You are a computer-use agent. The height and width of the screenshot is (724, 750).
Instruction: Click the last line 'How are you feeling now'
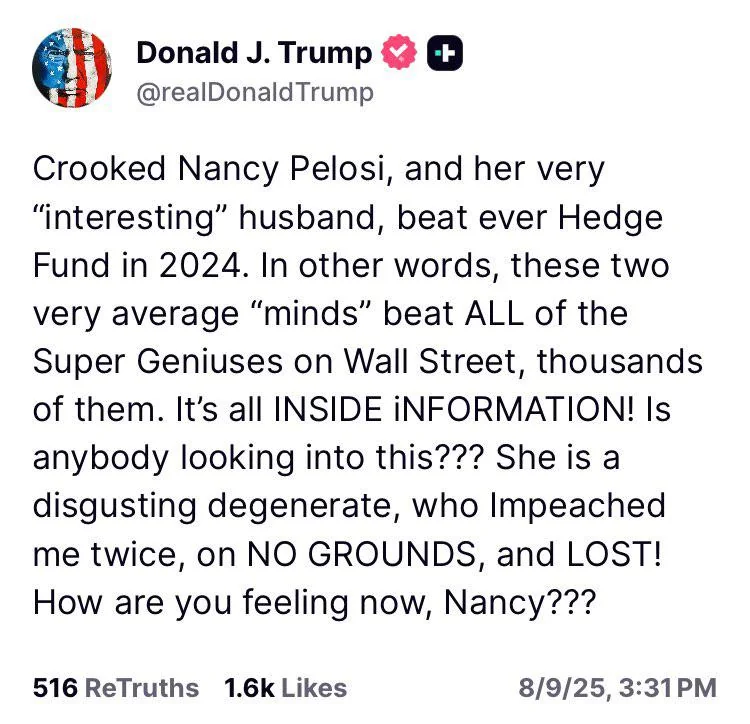[314, 603]
